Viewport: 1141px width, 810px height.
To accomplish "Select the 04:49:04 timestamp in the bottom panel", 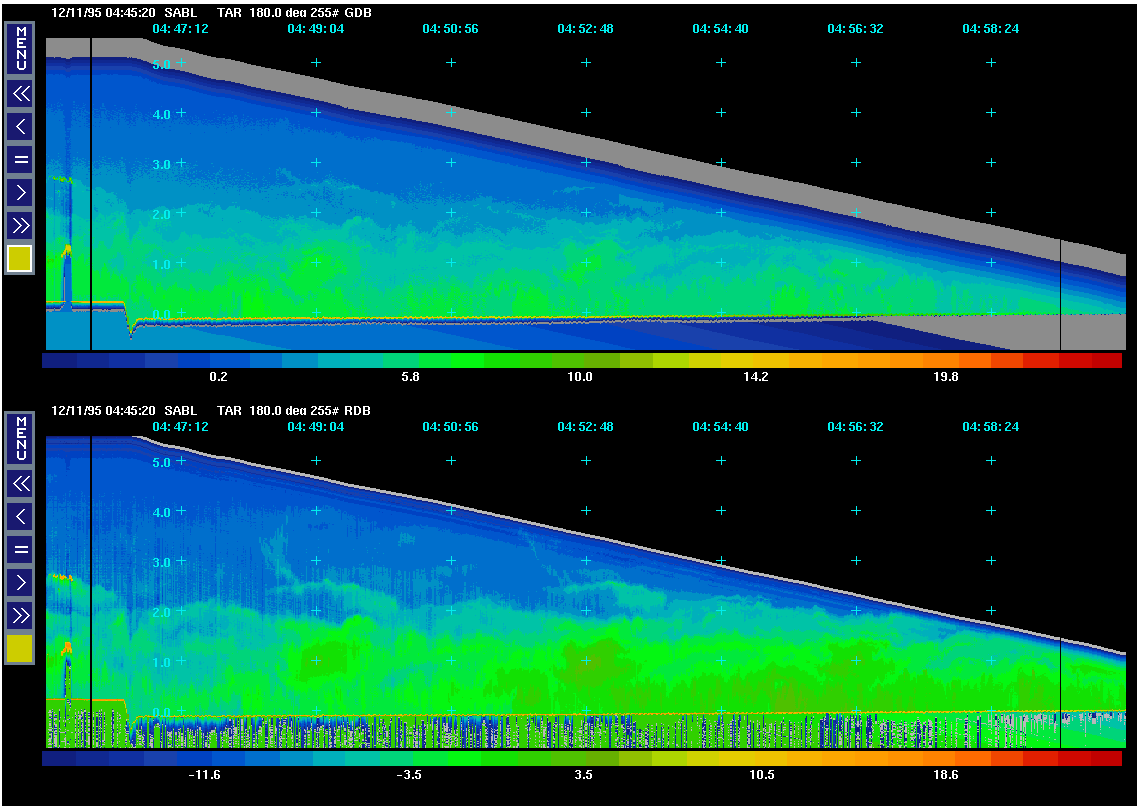I will pyautogui.click(x=315, y=427).
